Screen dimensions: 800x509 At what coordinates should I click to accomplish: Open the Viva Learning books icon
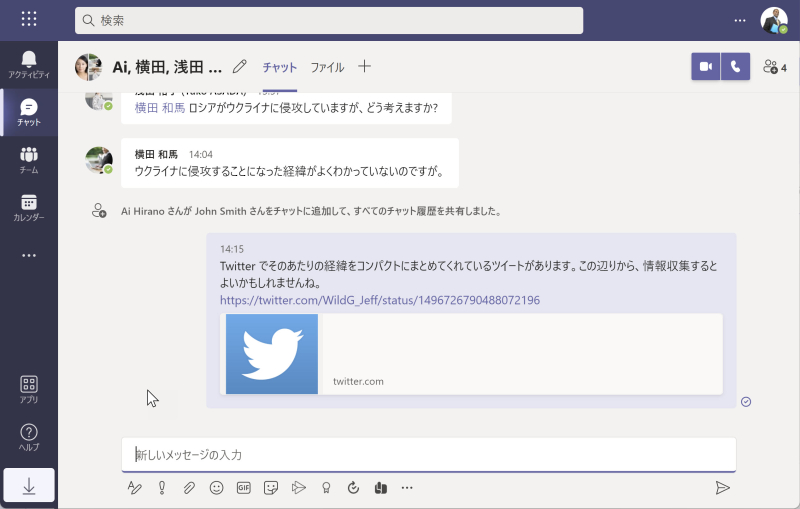(381, 488)
